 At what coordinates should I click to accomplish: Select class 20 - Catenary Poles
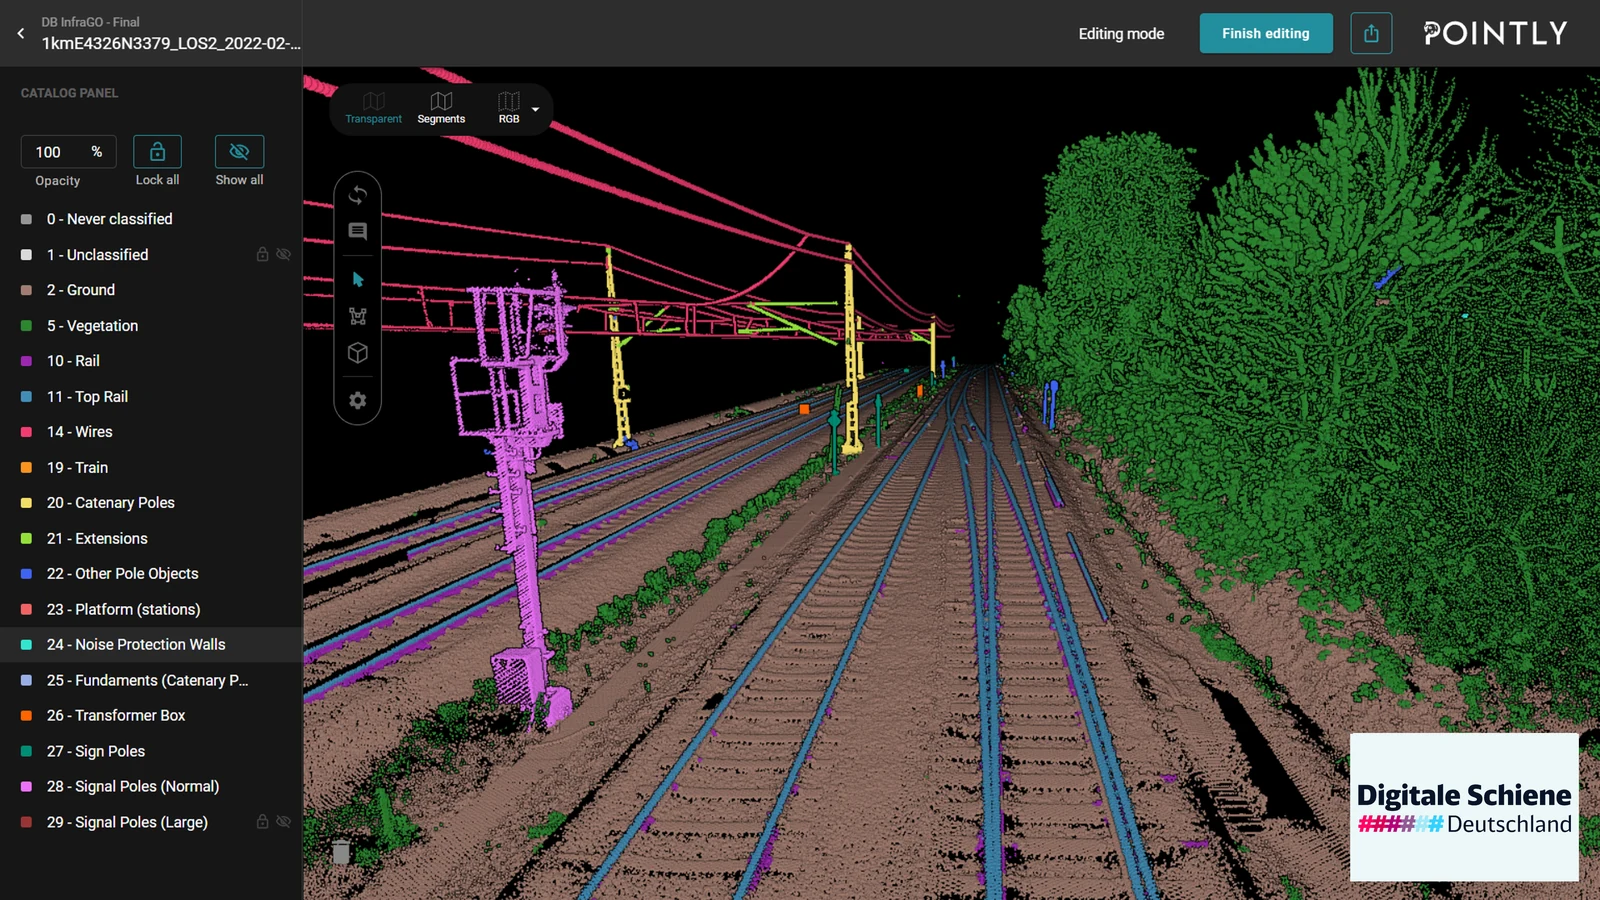[151, 503]
